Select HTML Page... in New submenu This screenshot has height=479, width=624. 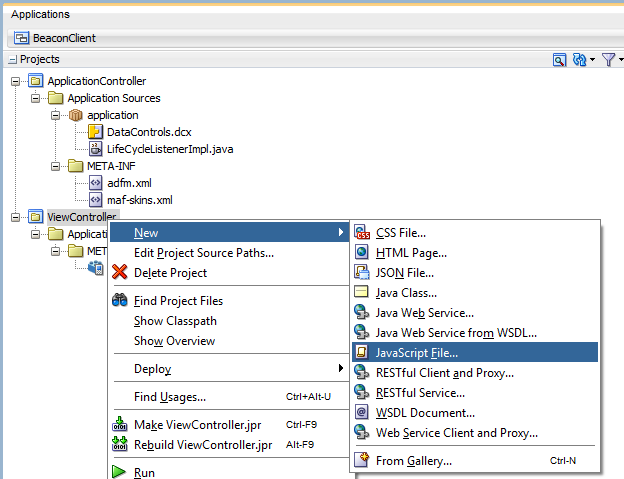[475, 253]
